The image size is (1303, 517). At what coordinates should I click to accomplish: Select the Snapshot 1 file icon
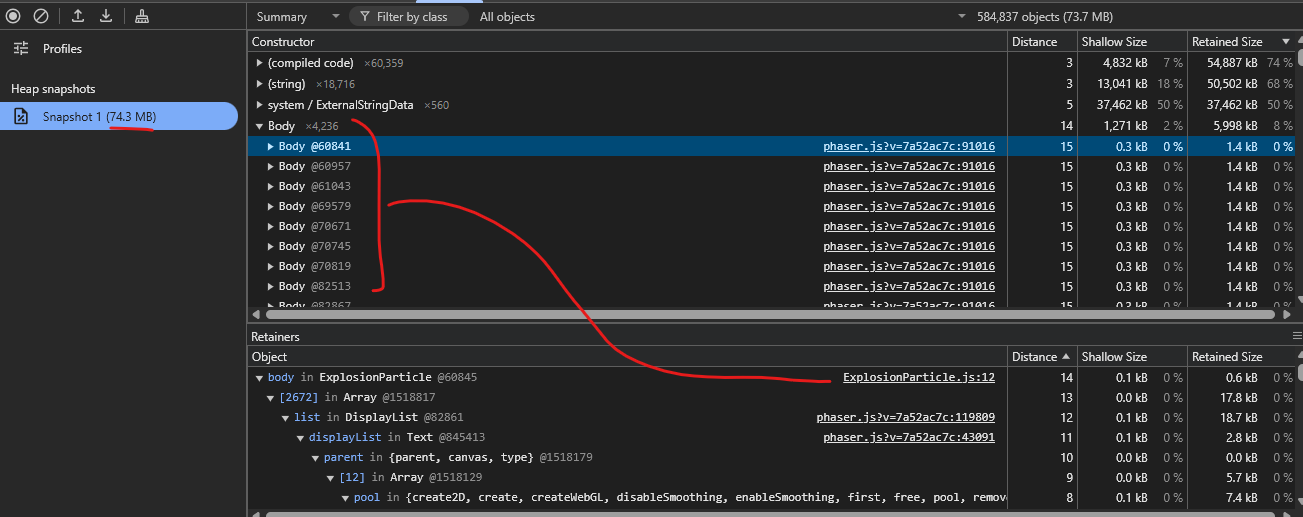click(x=21, y=117)
